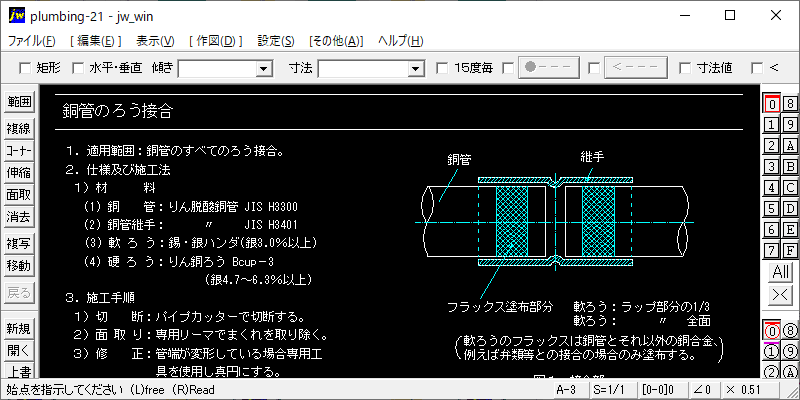Select square layer 1 button
Image resolution: width=800 pixels, height=400 pixels.
click(x=772, y=124)
